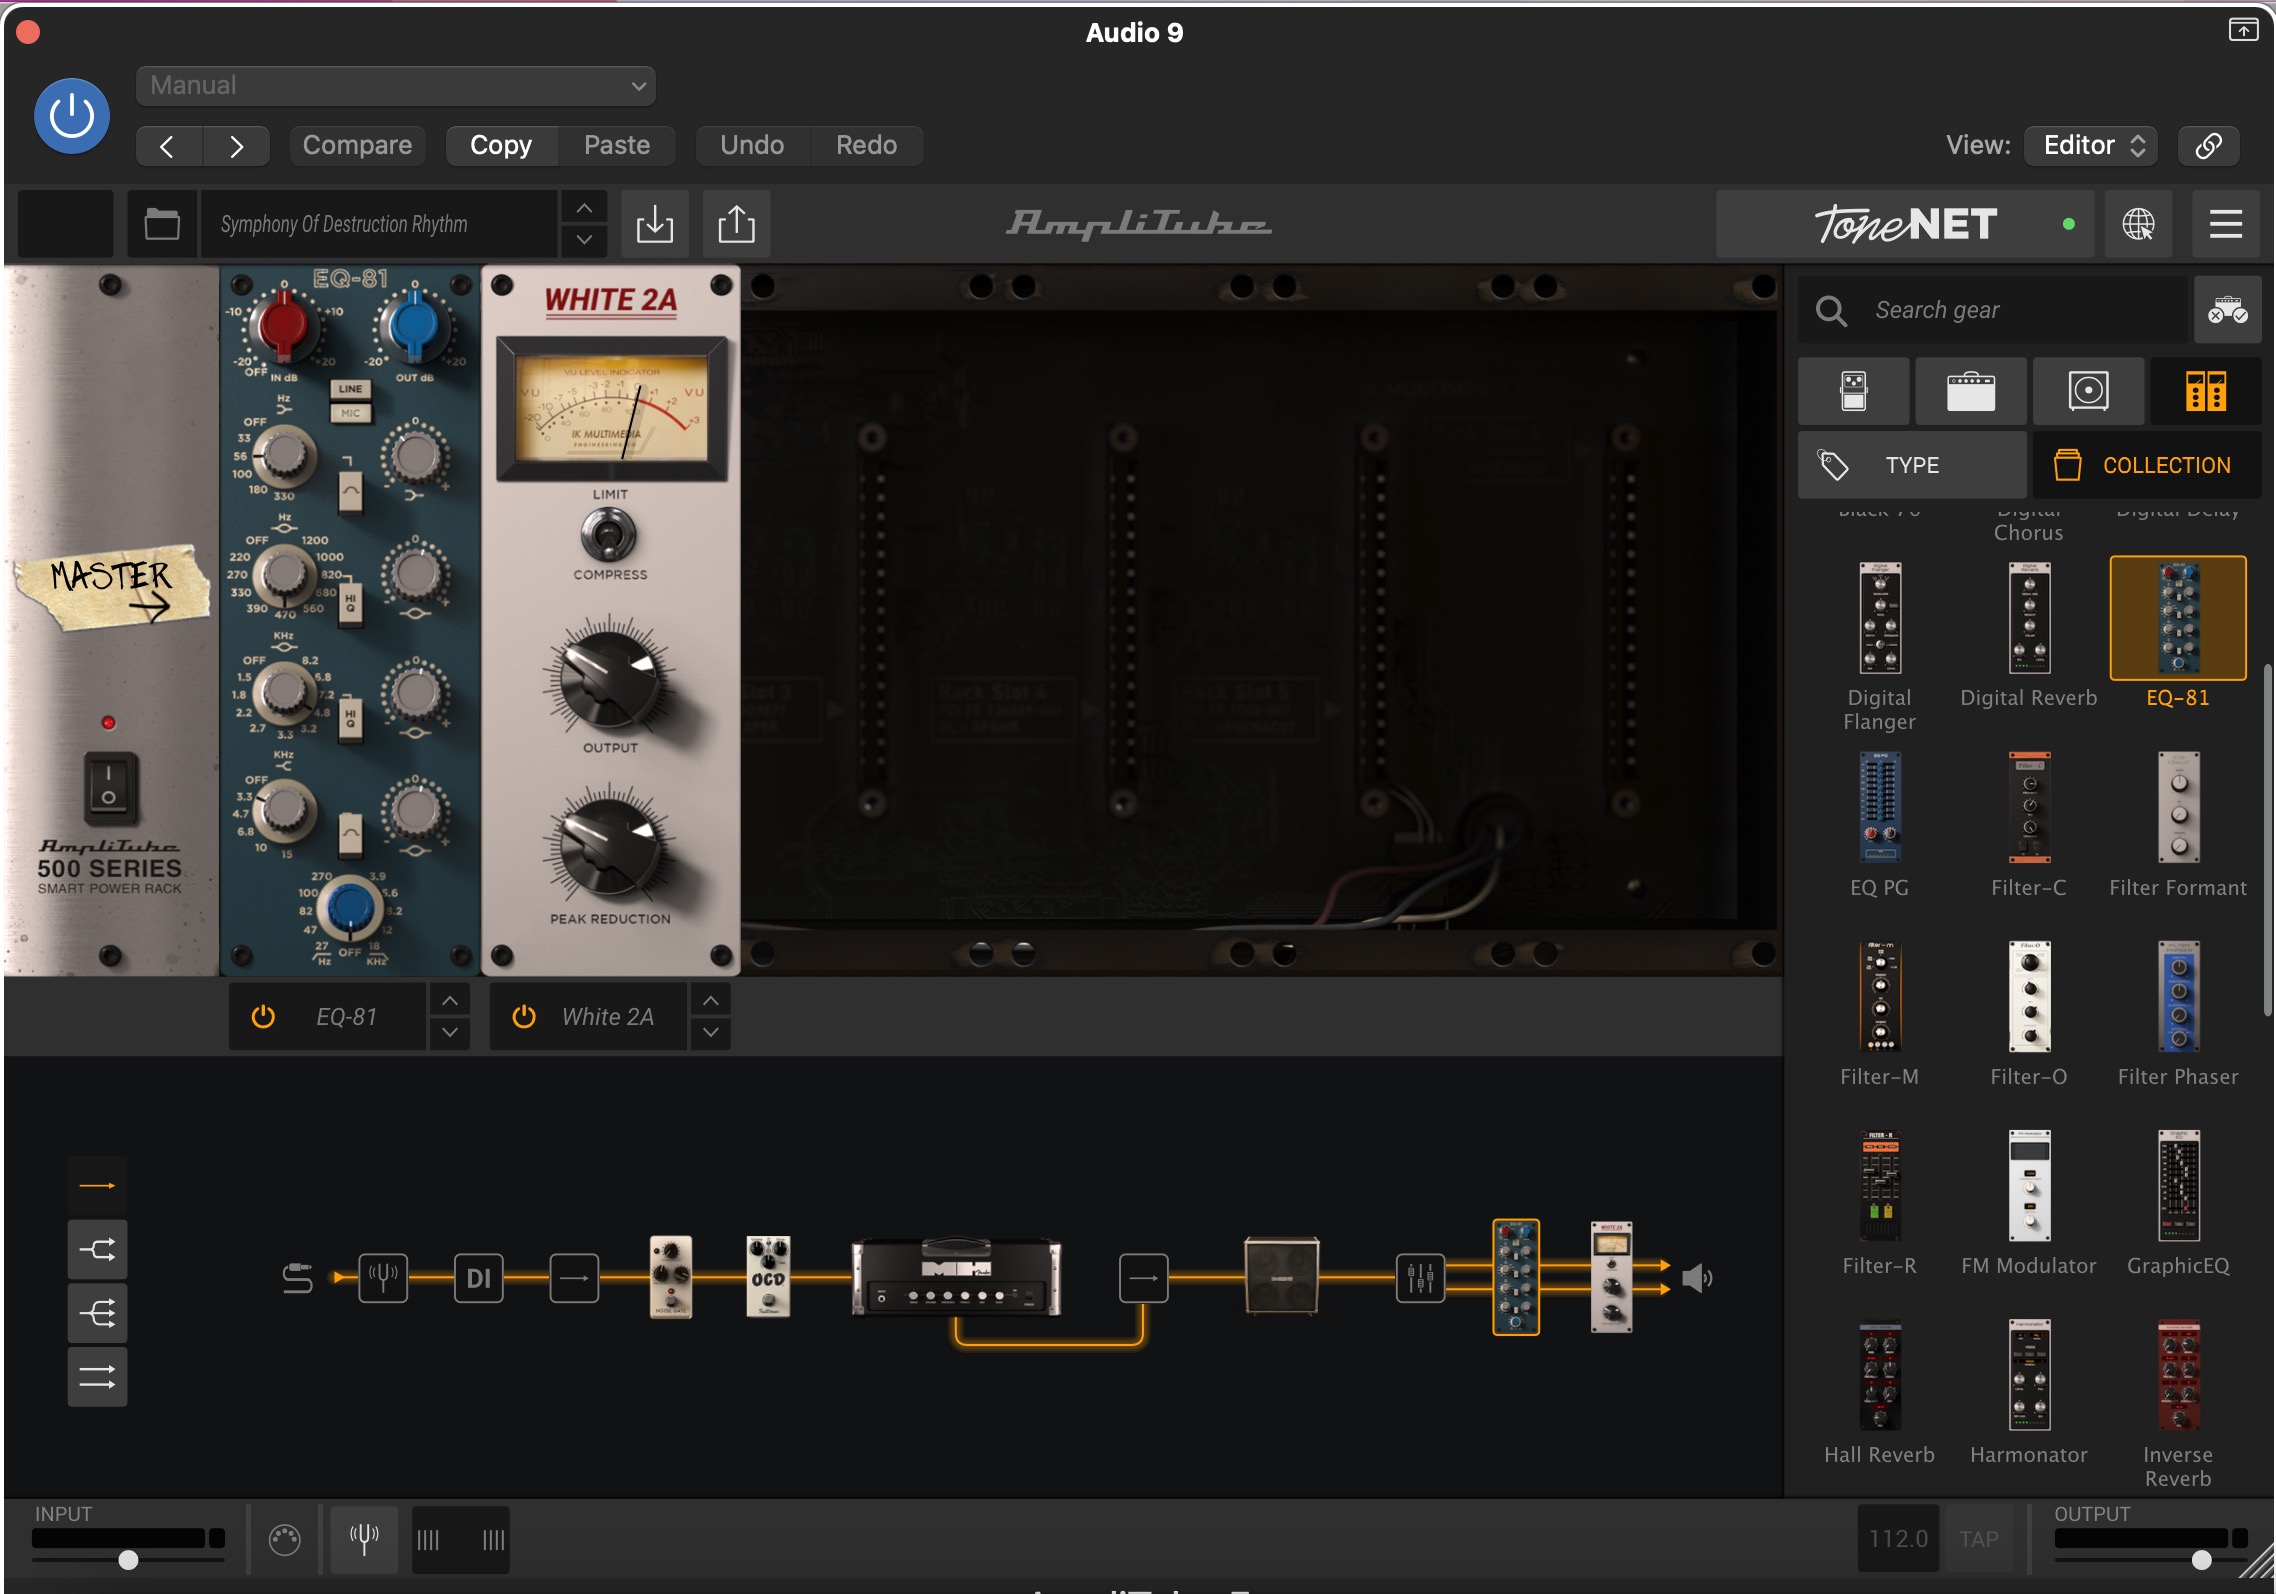The image size is (2276, 1594).
Task: Click the save preset download icon
Action: [x=655, y=224]
